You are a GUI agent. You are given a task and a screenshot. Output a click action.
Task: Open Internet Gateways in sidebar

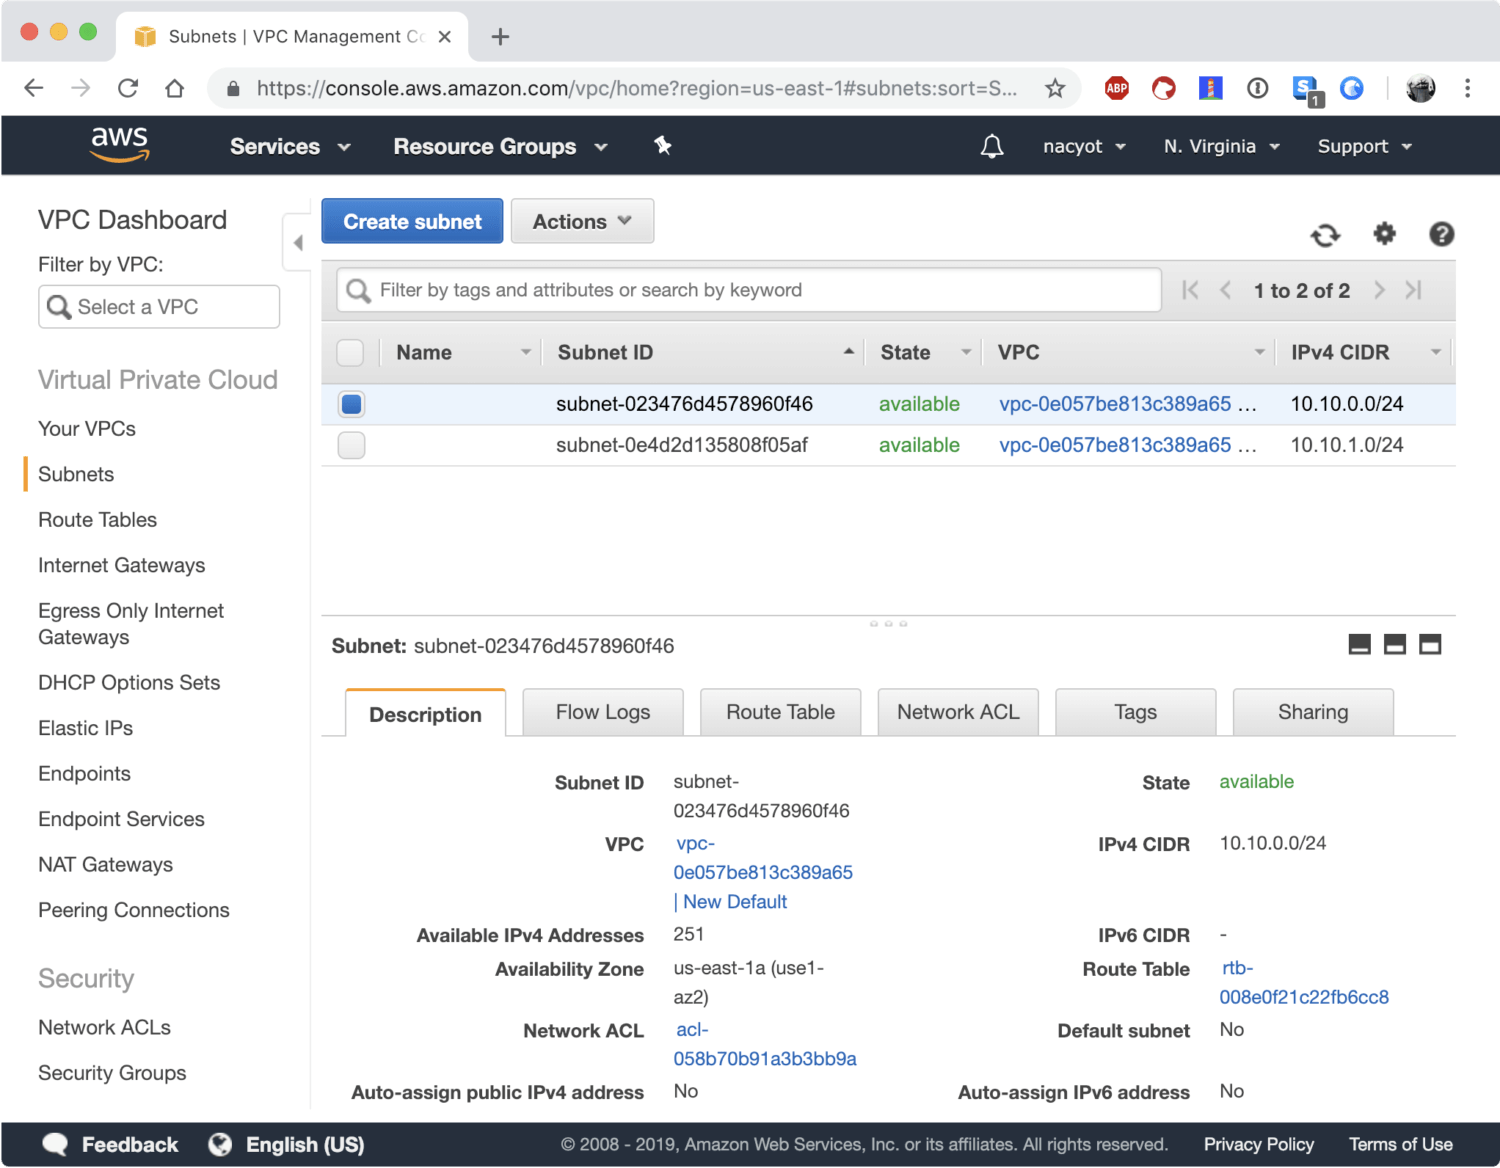122,566
